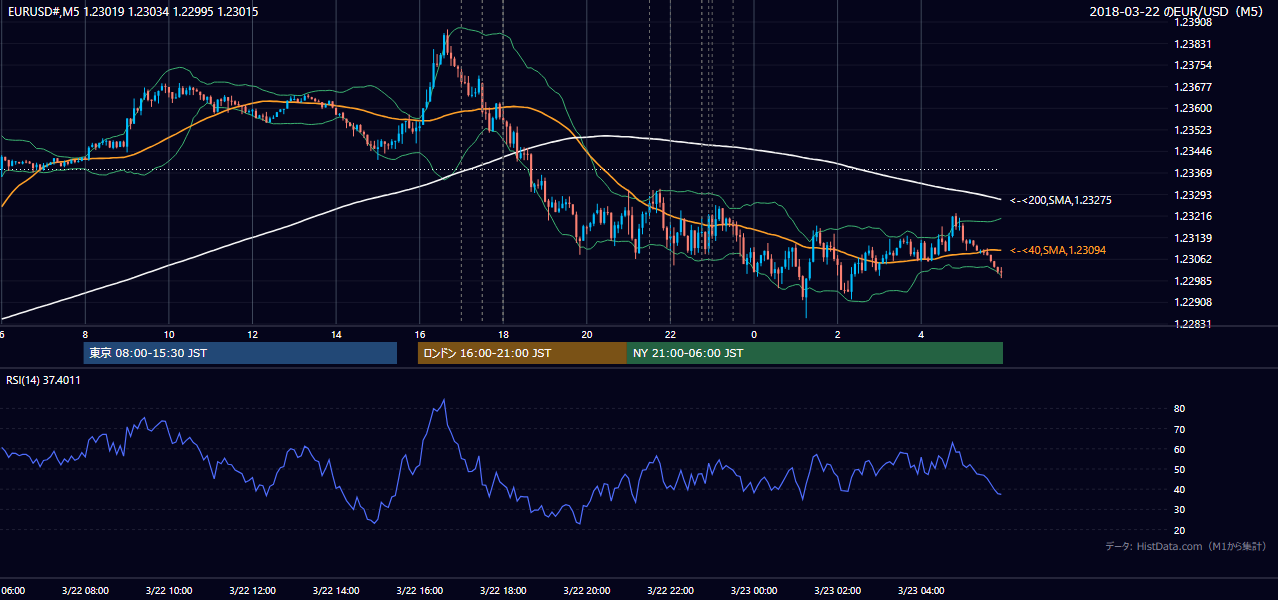Click the RSI(14) 37.4011 indicator label
The height and width of the screenshot is (600, 1278).
(44, 380)
